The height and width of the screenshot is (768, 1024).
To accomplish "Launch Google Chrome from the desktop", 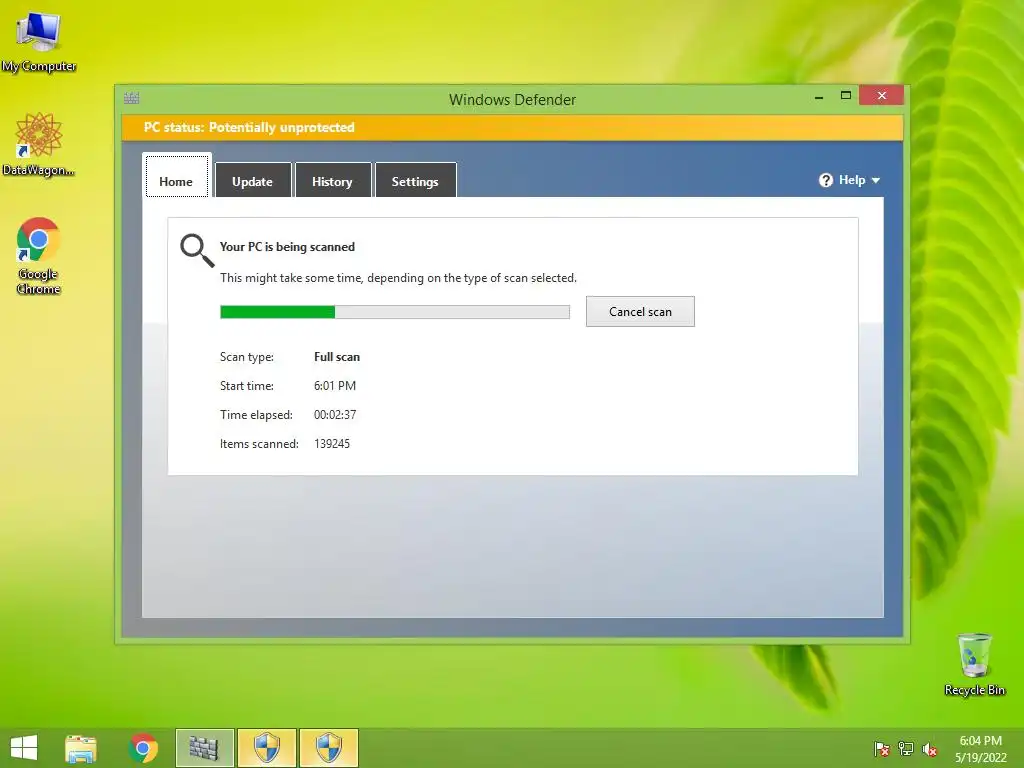I will (39, 255).
